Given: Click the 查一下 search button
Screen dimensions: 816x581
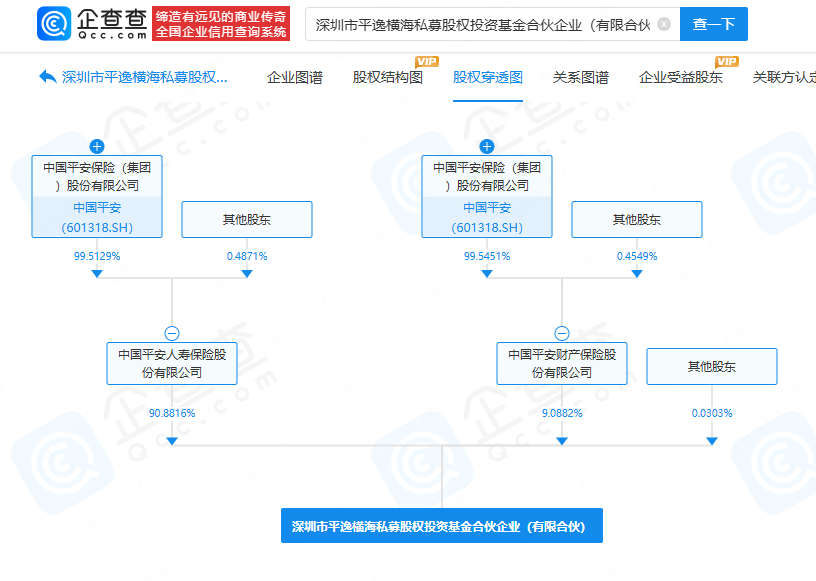Looking at the screenshot, I should click(x=713, y=24).
